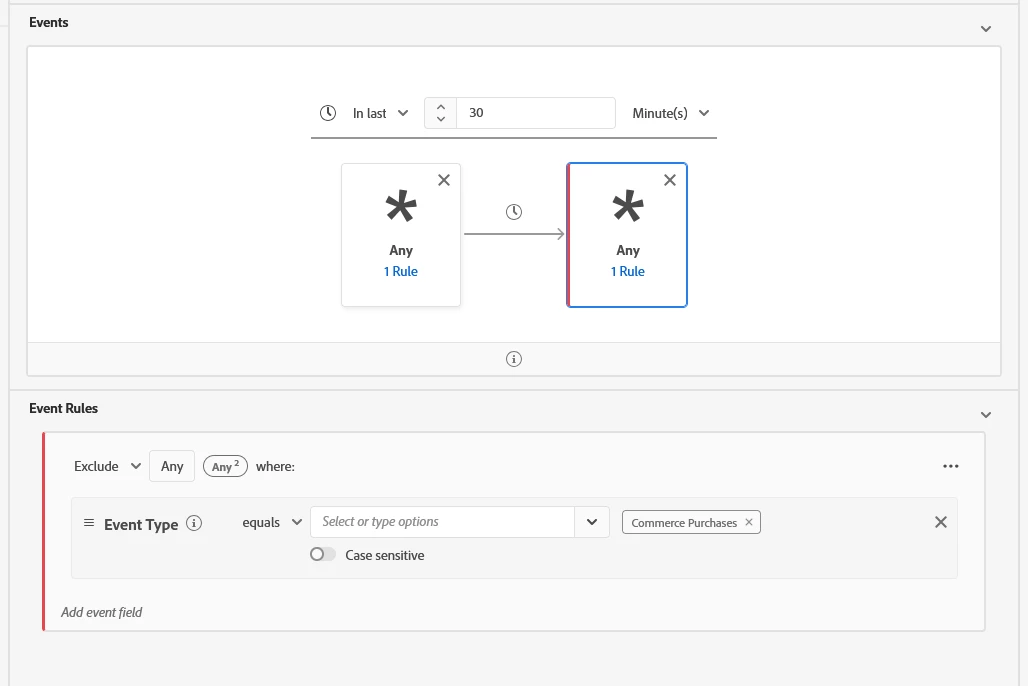
Task: Open 1 Rule link on second Any card
Action: pos(627,272)
